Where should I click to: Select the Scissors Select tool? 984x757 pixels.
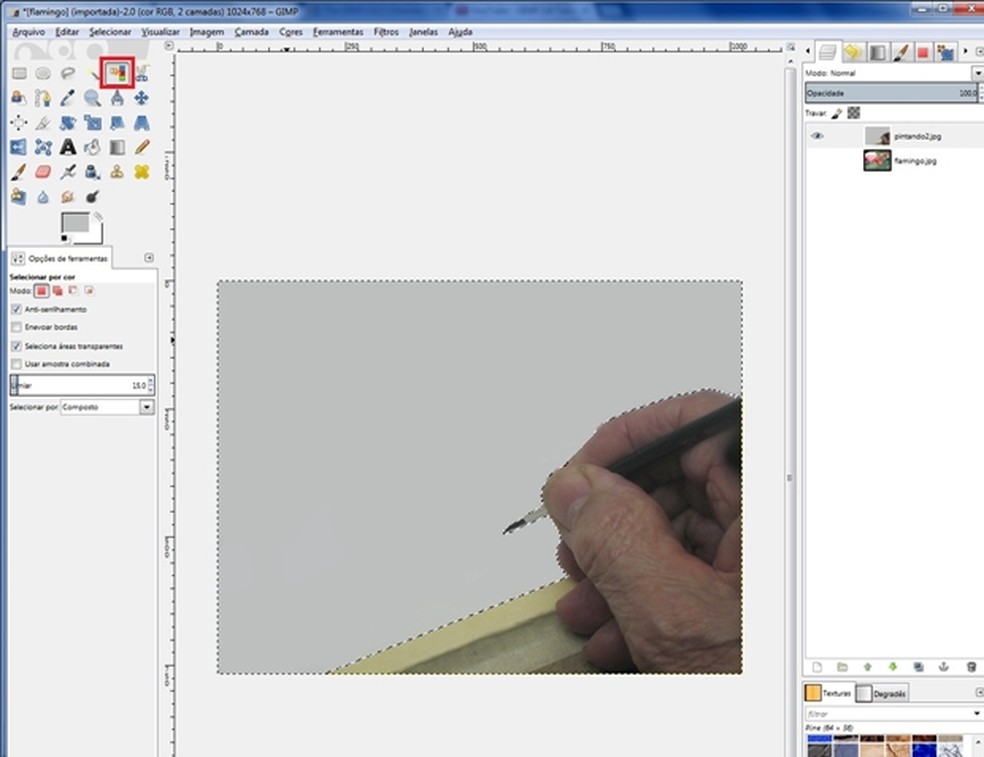point(142,73)
